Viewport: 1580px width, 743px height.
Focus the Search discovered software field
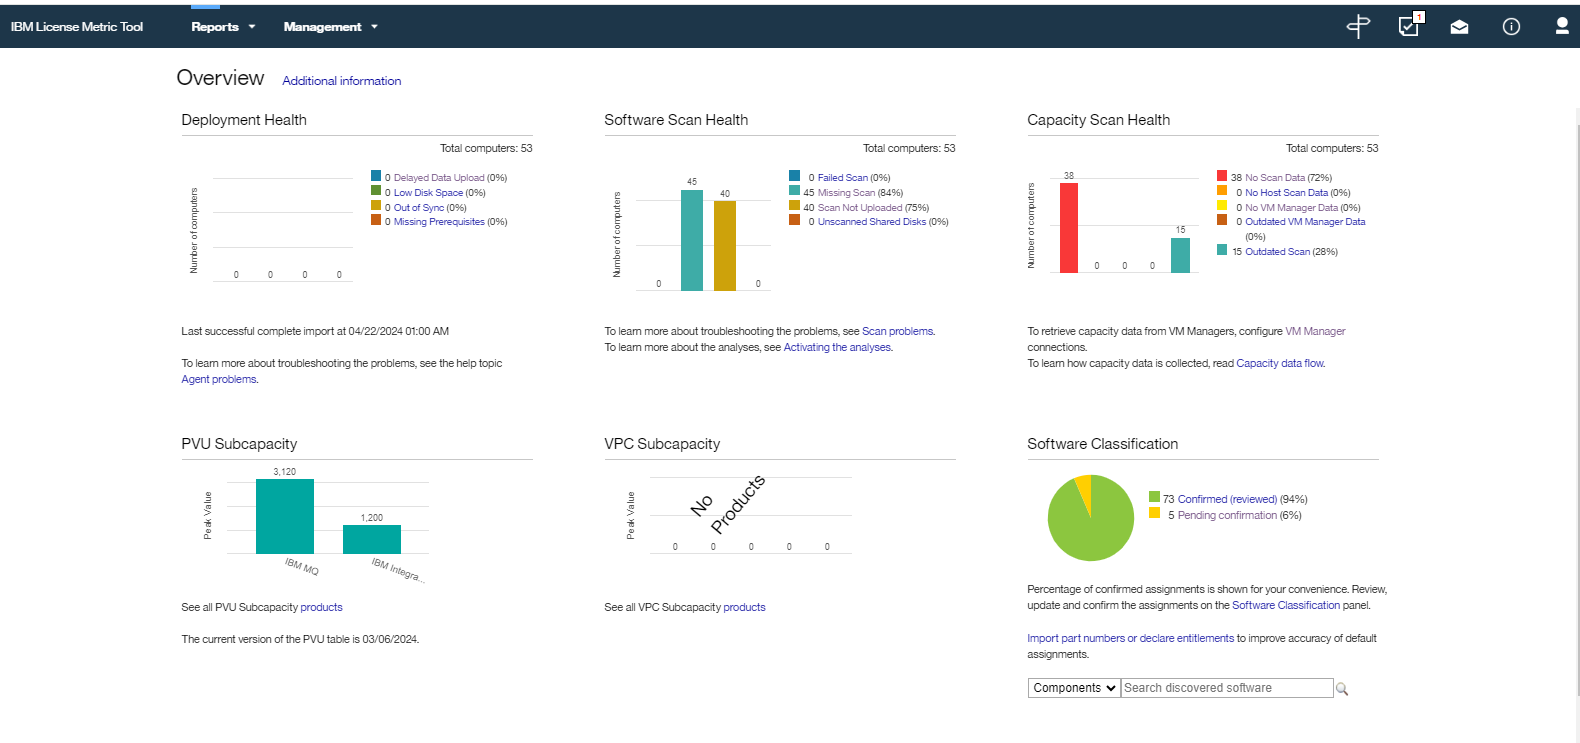(1227, 688)
